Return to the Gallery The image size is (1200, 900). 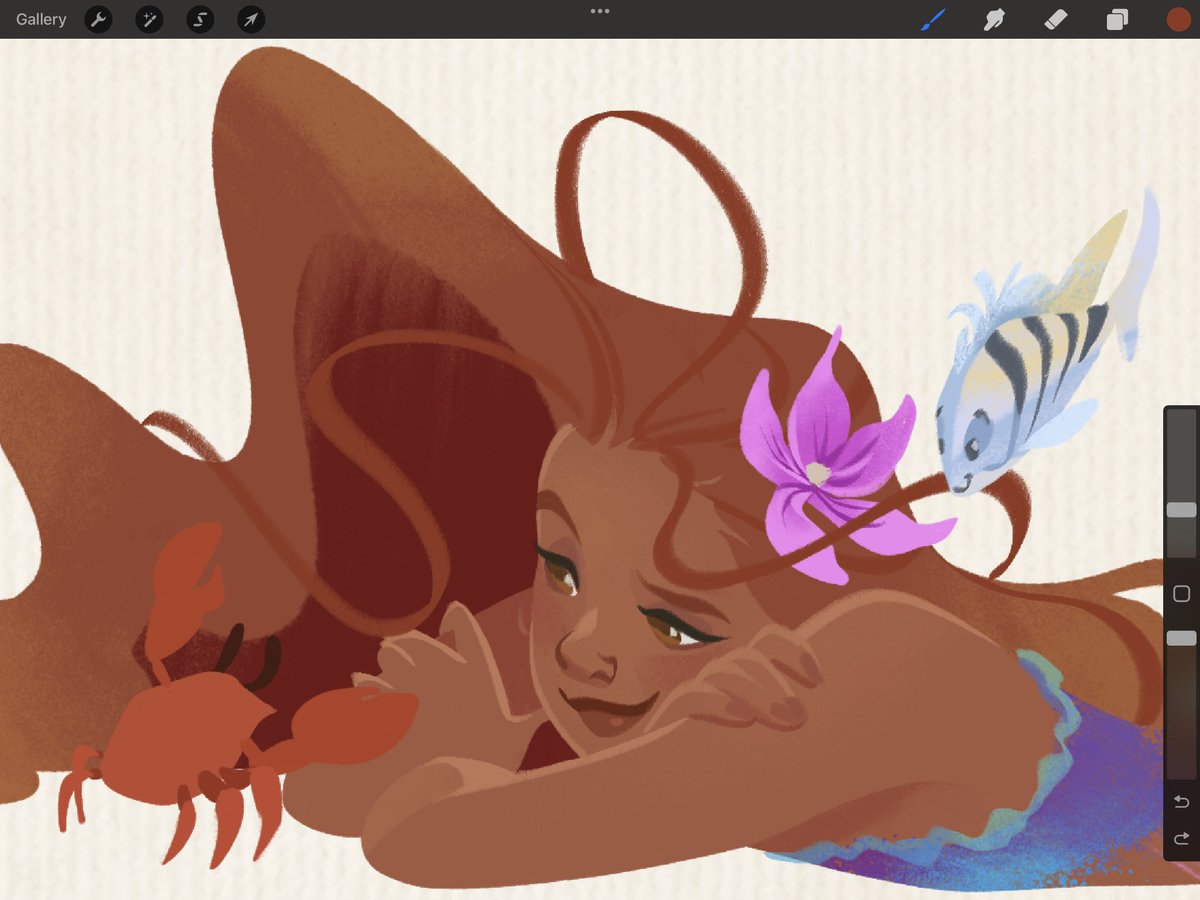(41, 19)
